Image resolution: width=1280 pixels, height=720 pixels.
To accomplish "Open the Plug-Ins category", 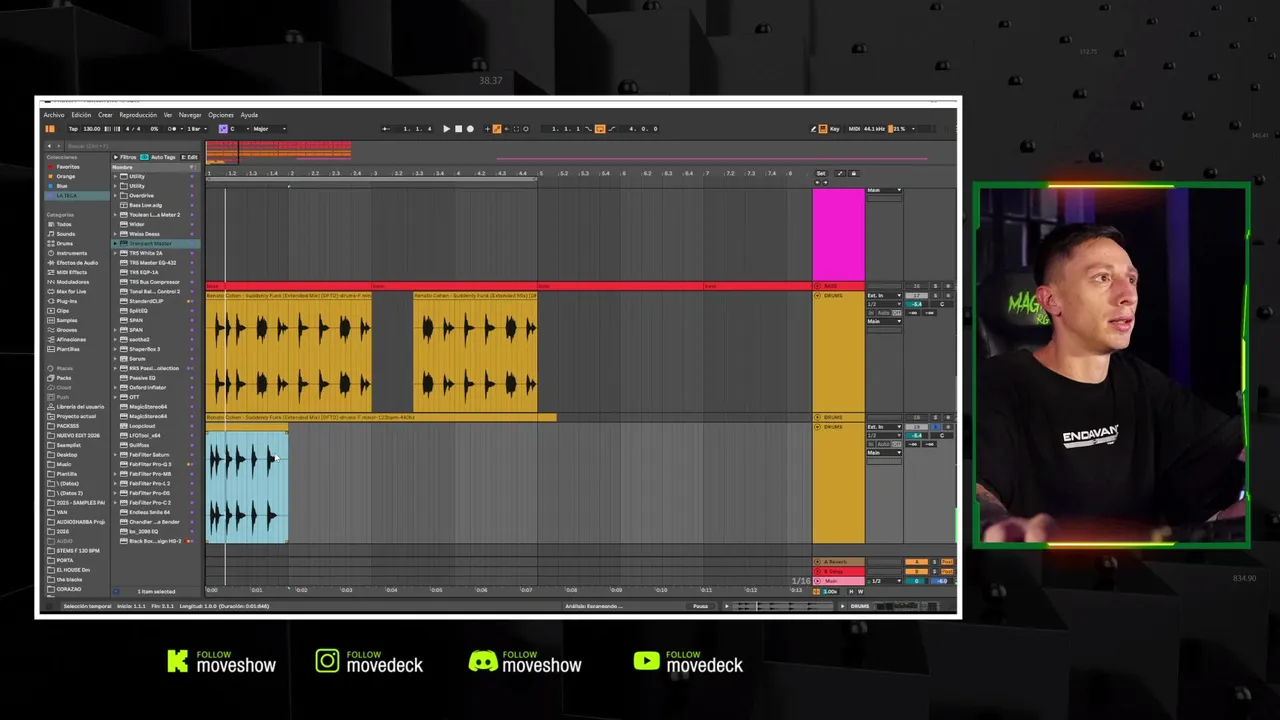I will [x=66, y=301].
